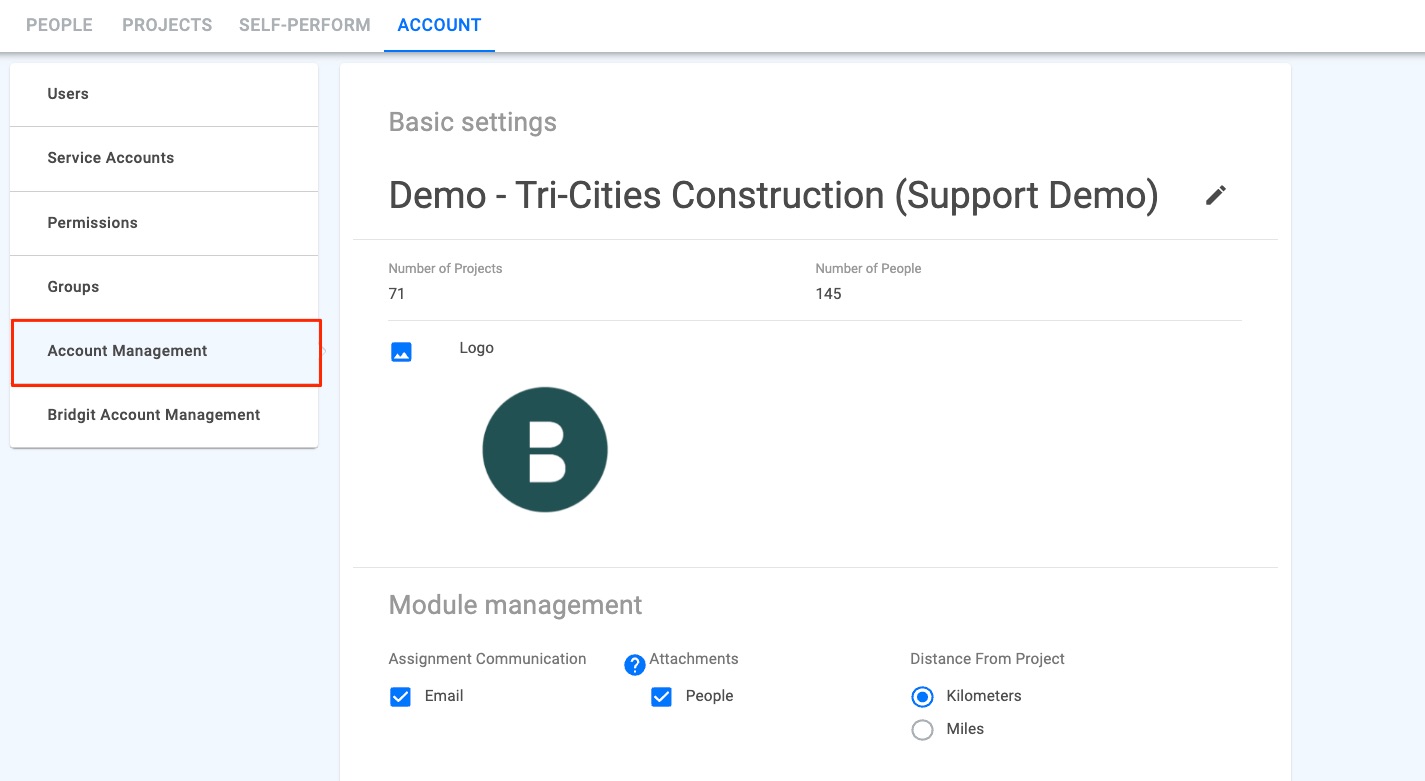1425x781 pixels.
Task: Select the Kilometers radio button
Action: pos(922,697)
